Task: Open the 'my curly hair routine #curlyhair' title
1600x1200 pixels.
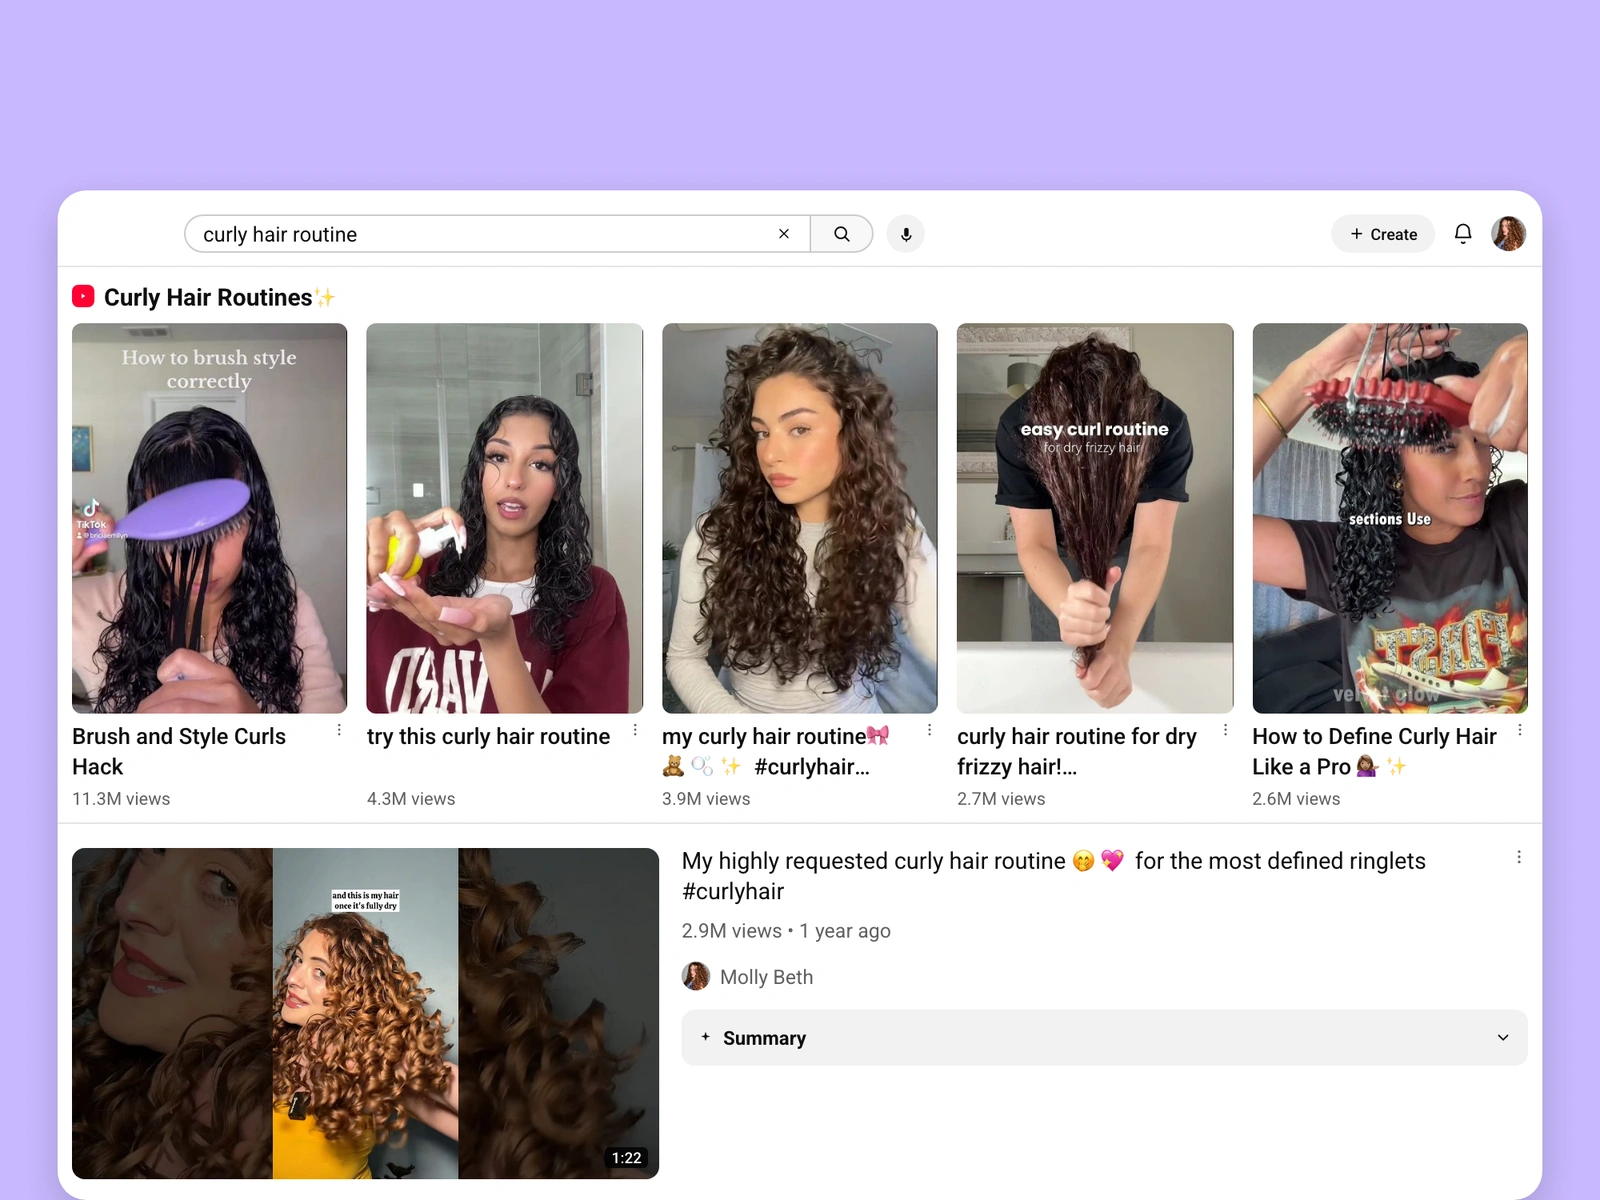Action: coord(775,752)
